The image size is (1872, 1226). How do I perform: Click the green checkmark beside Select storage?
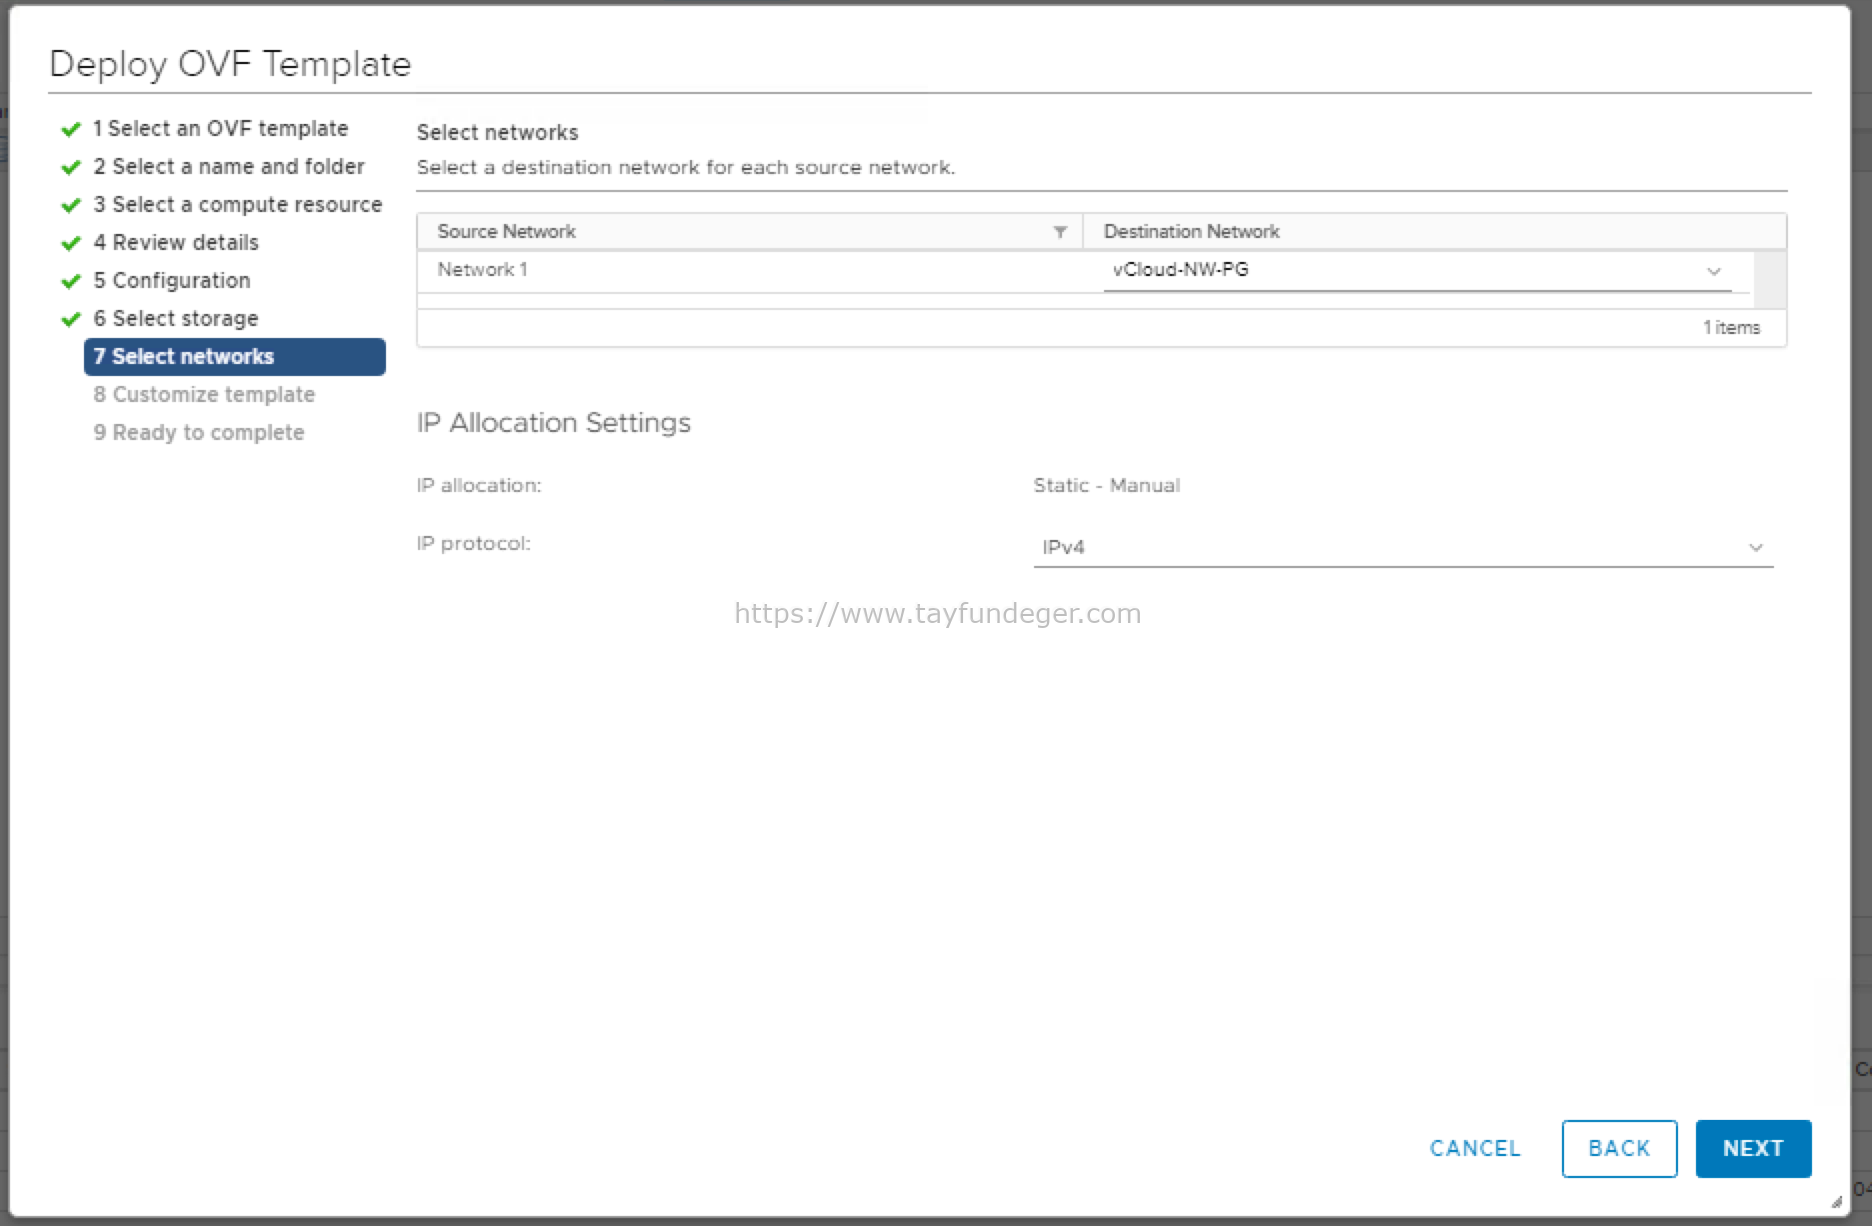click(x=71, y=319)
